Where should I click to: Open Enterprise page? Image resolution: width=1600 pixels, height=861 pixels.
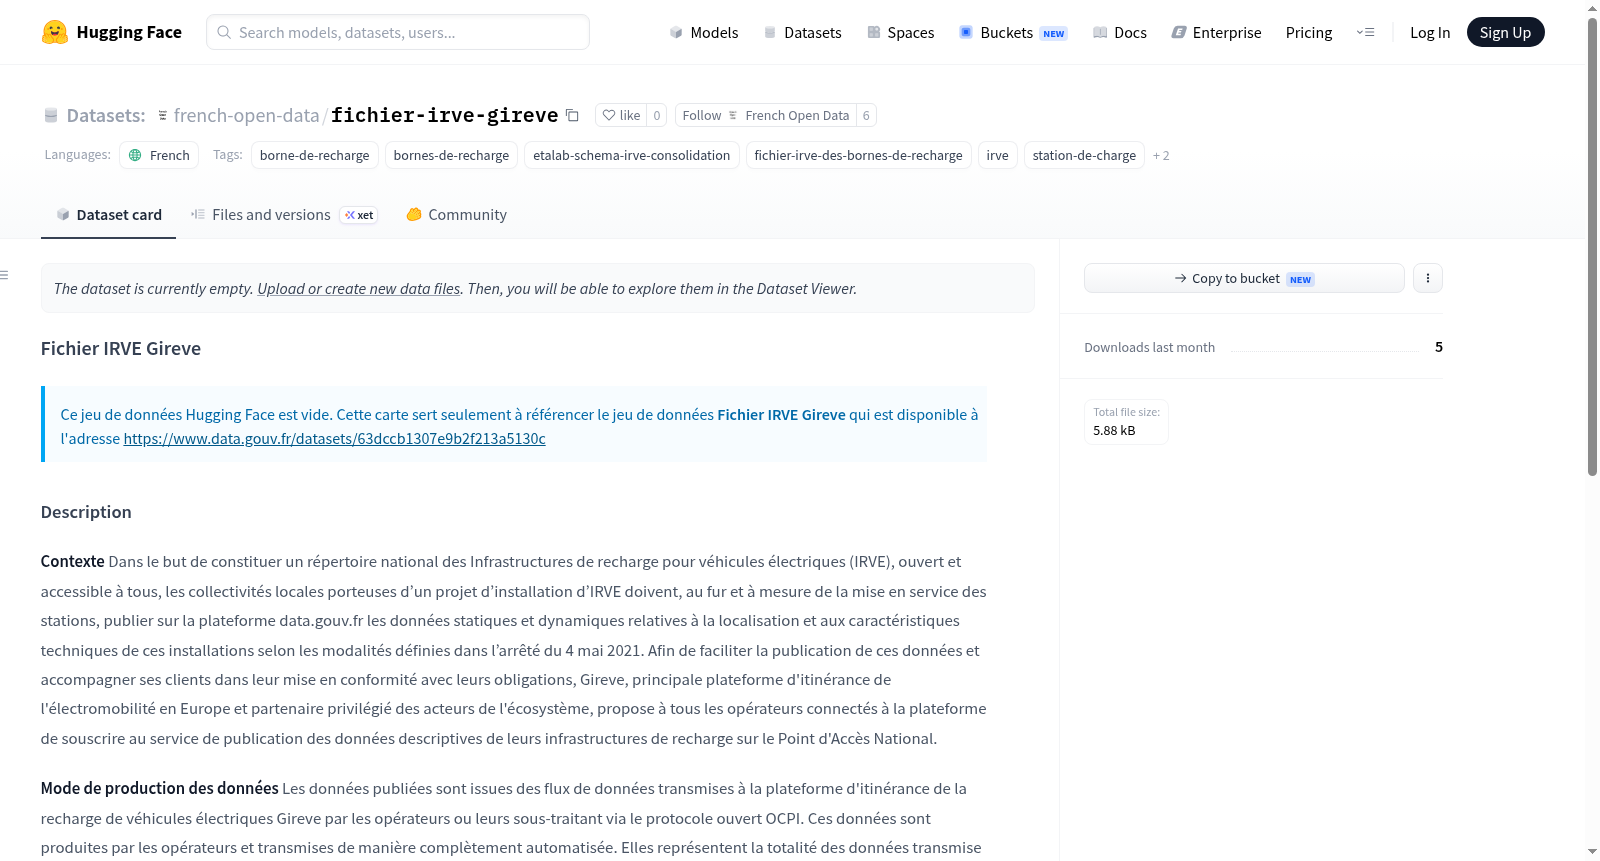[x=1217, y=32]
